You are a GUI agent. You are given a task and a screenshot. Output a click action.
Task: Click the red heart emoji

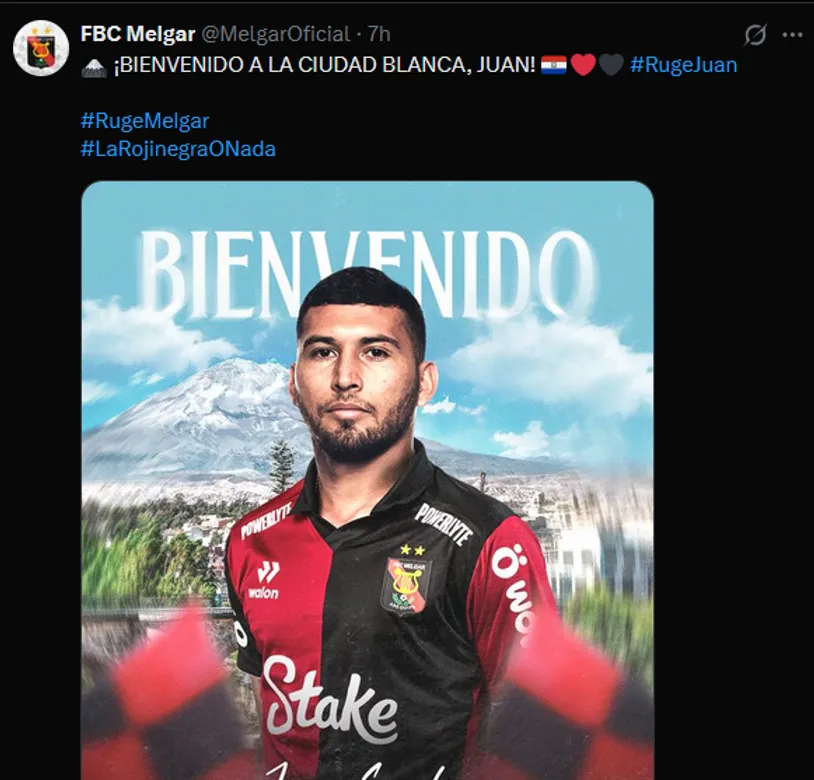pyautogui.click(x=583, y=65)
